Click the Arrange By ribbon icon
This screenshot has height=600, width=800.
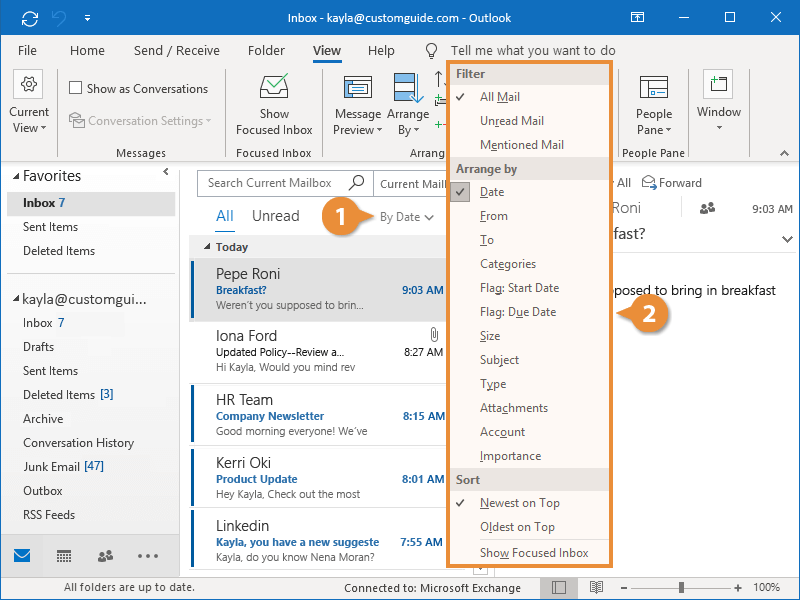pyautogui.click(x=408, y=87)
